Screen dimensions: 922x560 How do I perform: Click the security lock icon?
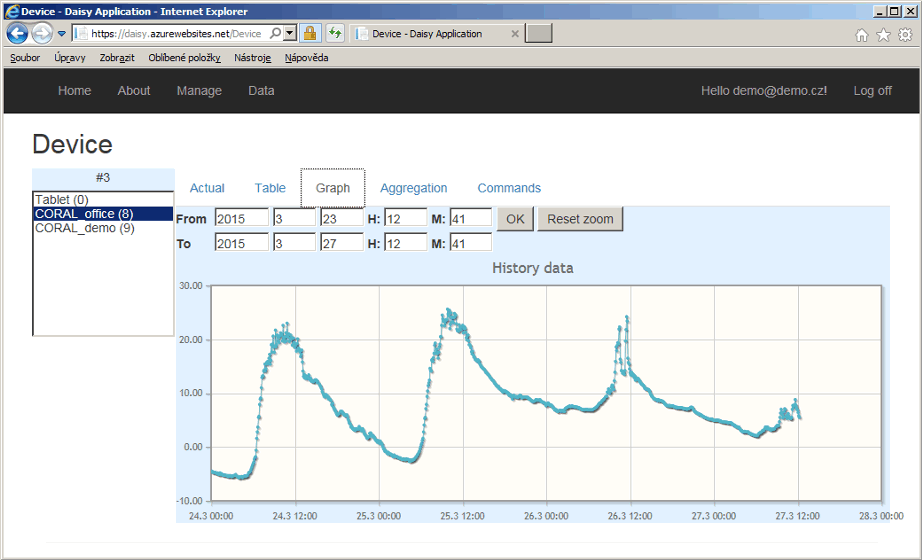tap(310, 34)
